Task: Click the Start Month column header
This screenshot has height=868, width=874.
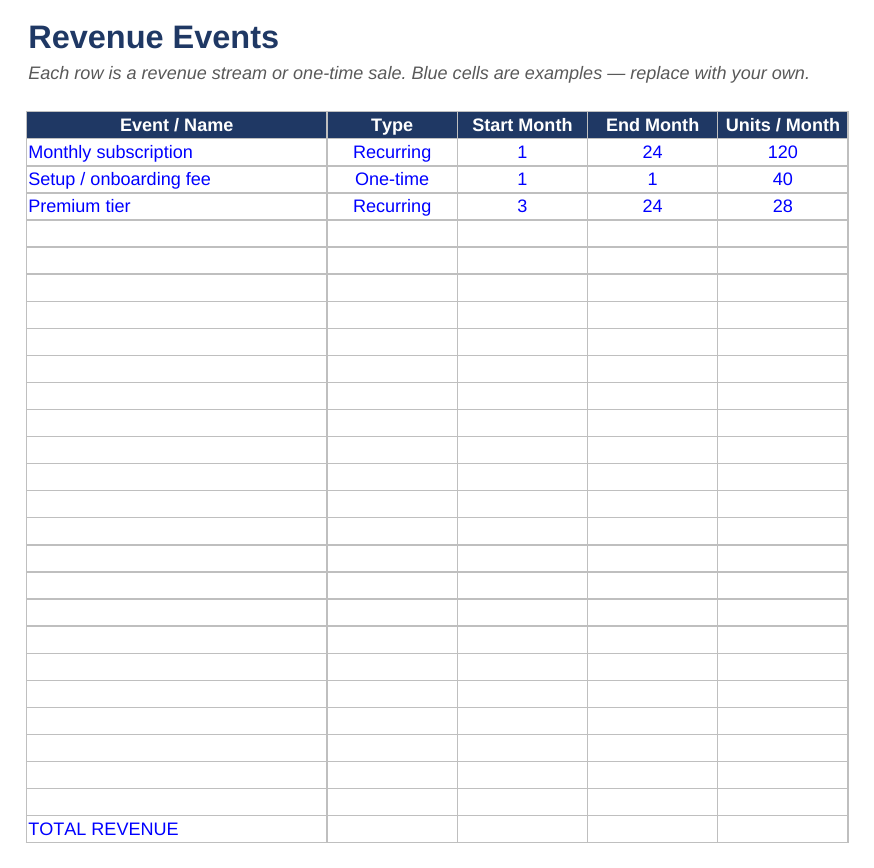Action: (x=522, y=125)
